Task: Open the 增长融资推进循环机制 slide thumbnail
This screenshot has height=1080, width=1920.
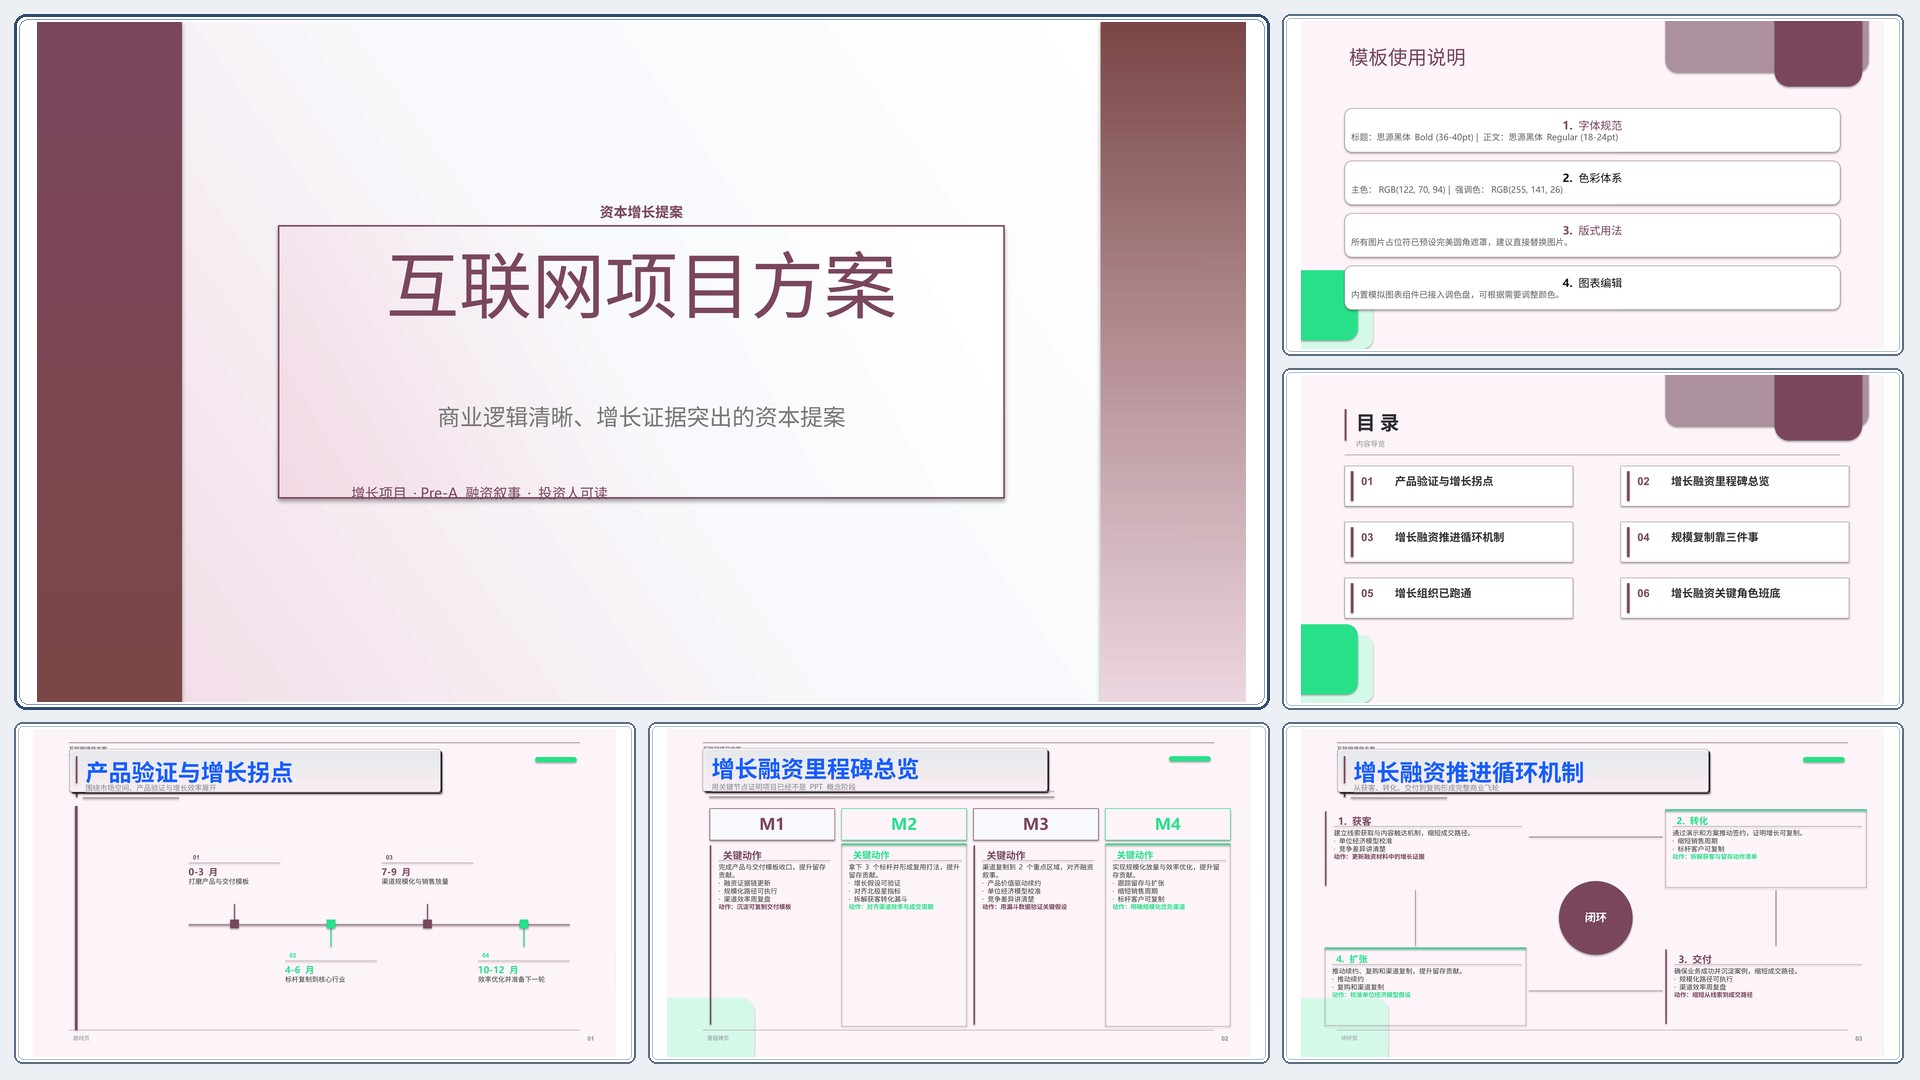Action: 1592,893
